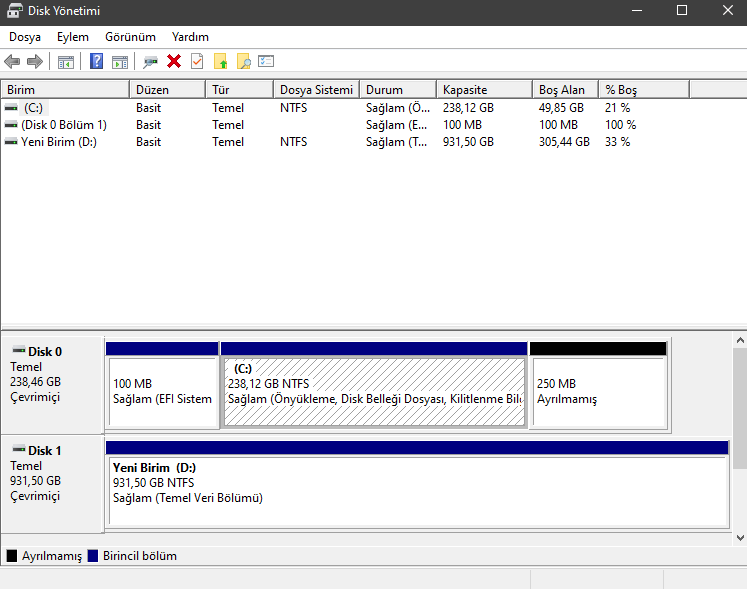Minimize the Disk Yönetimi window

click(x=637, y=10)
